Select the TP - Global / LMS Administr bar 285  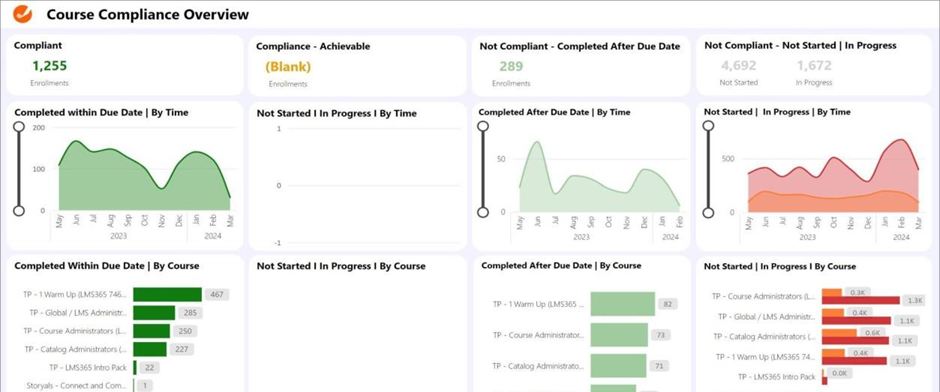coord(154,313)
